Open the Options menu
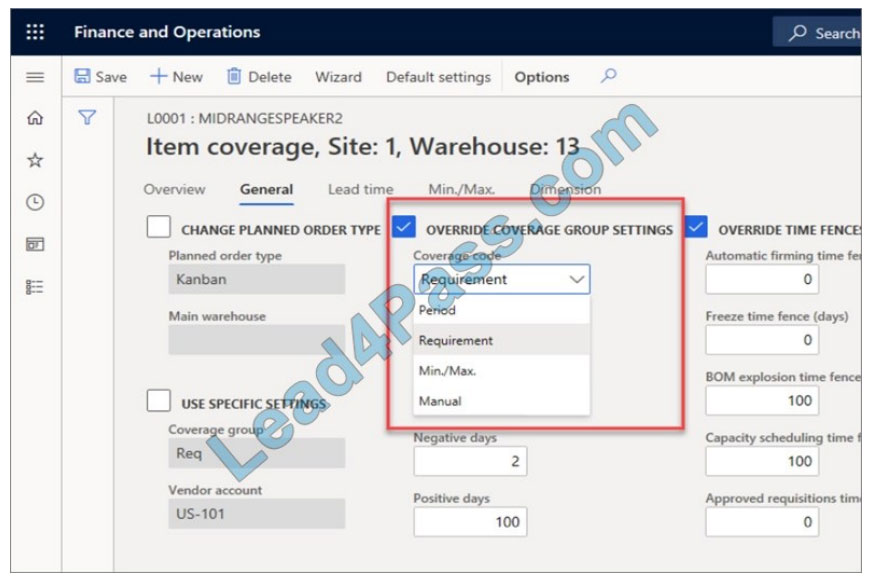This screenshot has width=873, height=580. click(542, 77)
